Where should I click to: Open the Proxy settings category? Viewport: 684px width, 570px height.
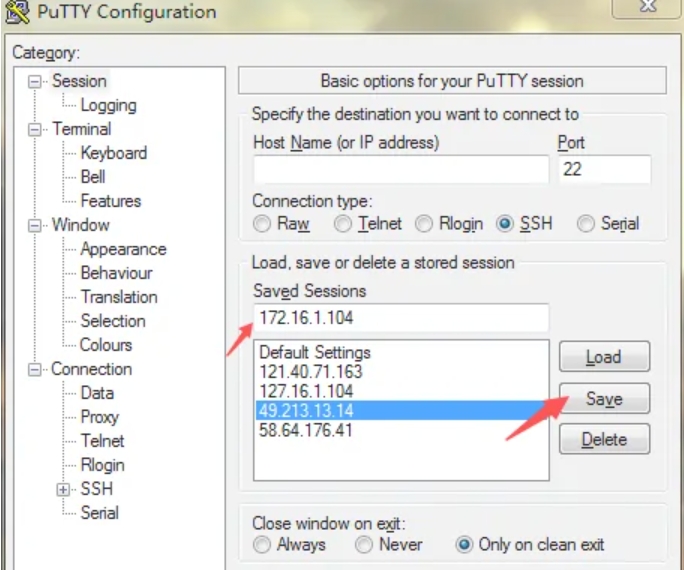pyautogui.click(x=100, y=417)
